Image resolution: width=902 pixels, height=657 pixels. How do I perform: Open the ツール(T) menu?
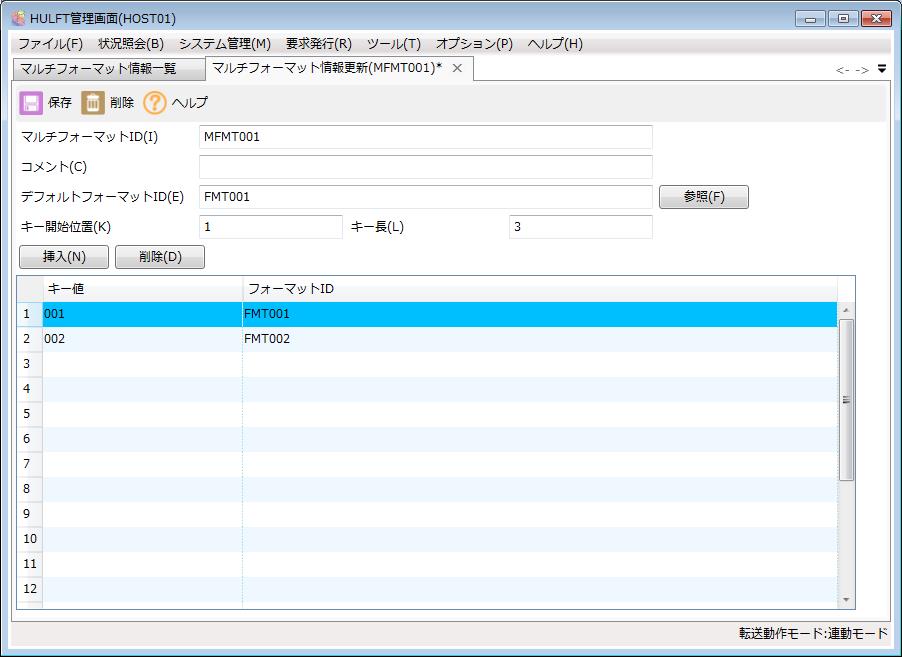click(x=393, y=44)
